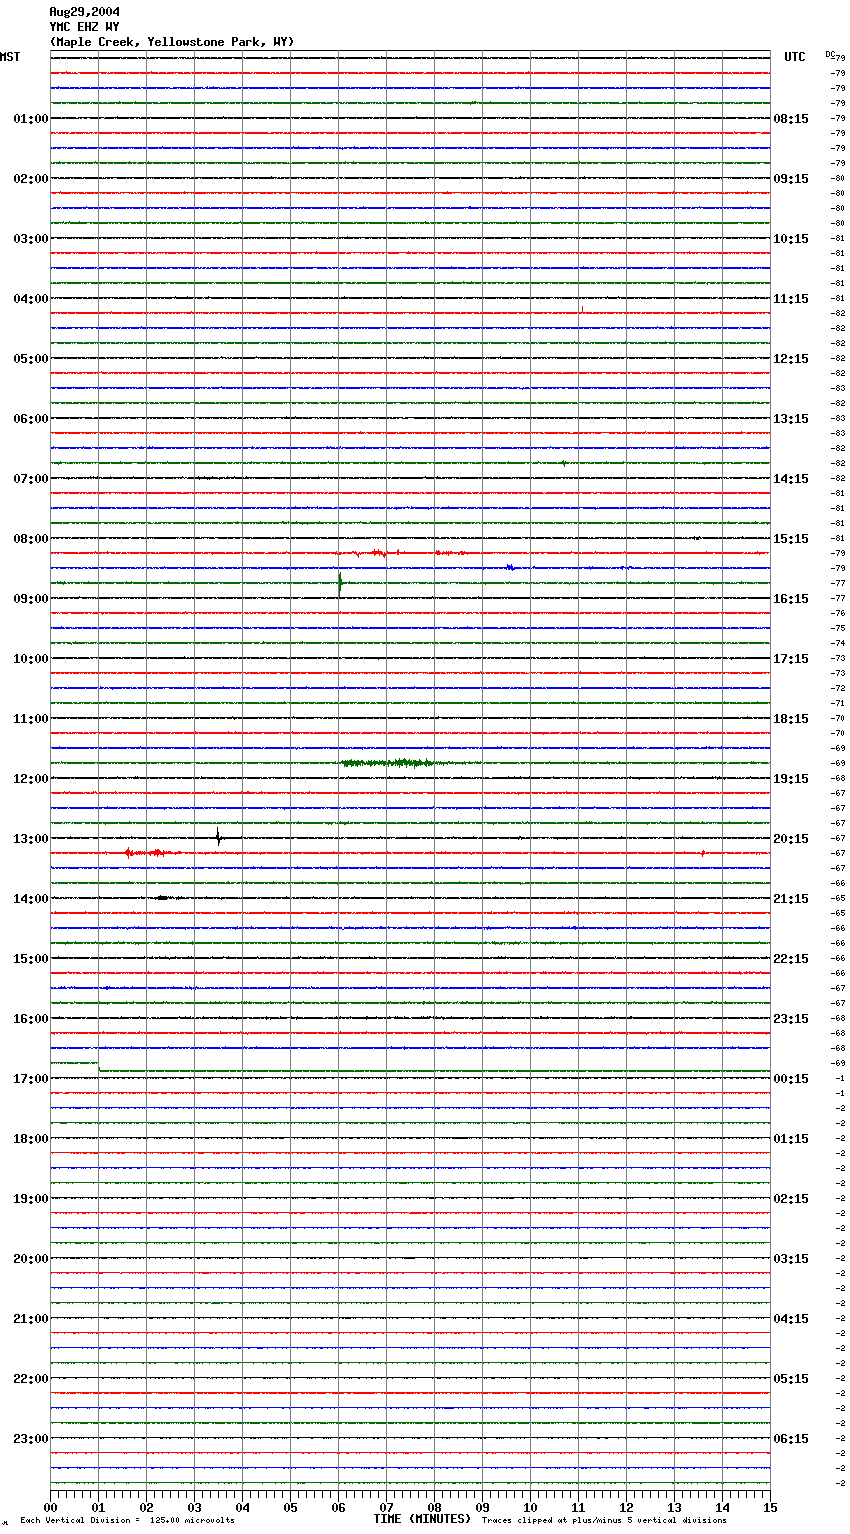This screenshot has width=850, height=1534.
Task: Click the date label Aug29,2004
Action: click(x=85, y=12)
